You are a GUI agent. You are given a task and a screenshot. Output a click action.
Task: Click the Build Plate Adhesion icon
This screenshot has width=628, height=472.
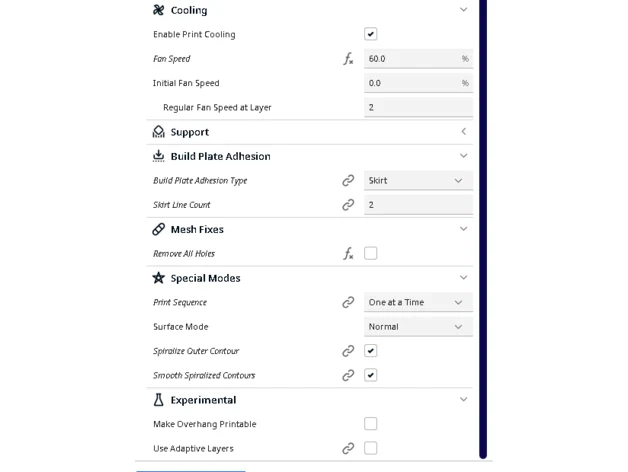pyautogui.click(x=159, y=156)
